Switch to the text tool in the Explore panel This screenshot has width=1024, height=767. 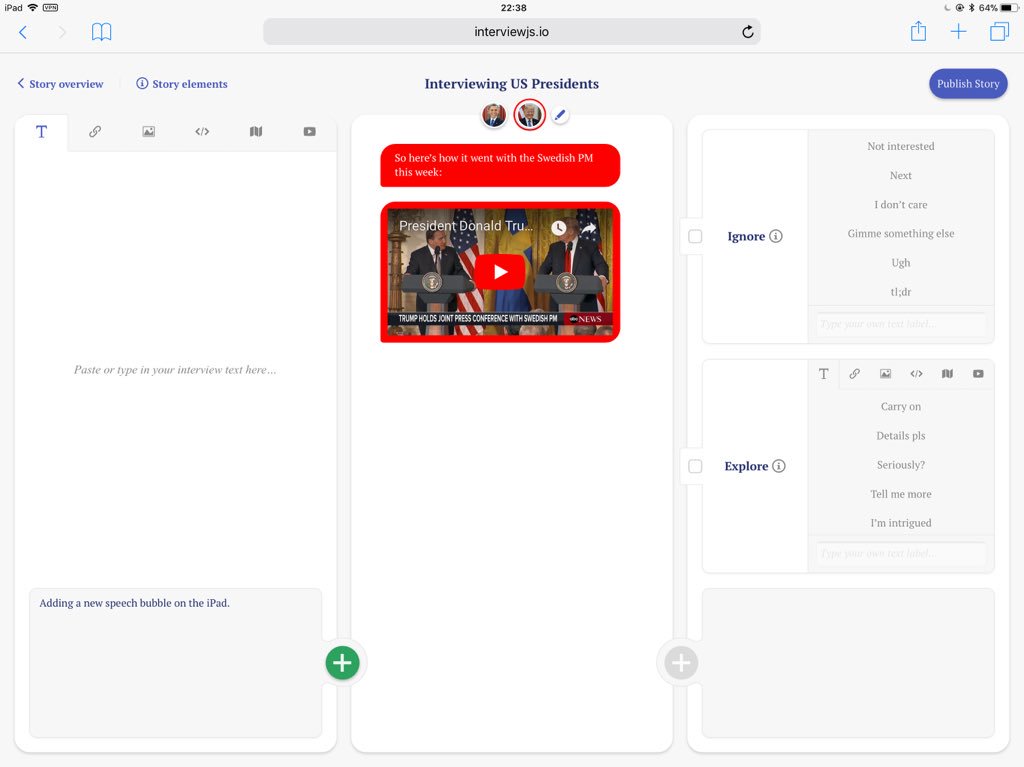[823, 374]
